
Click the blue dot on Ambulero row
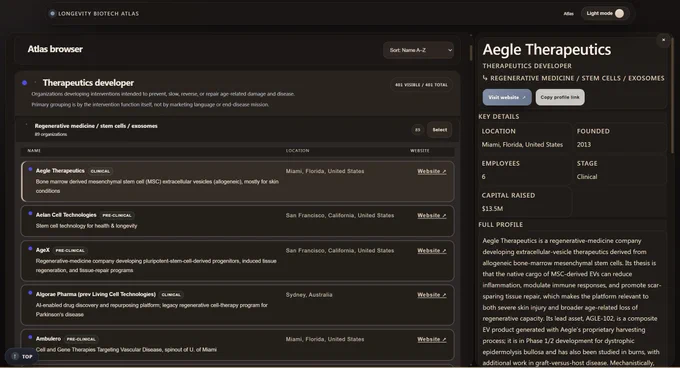30,337
